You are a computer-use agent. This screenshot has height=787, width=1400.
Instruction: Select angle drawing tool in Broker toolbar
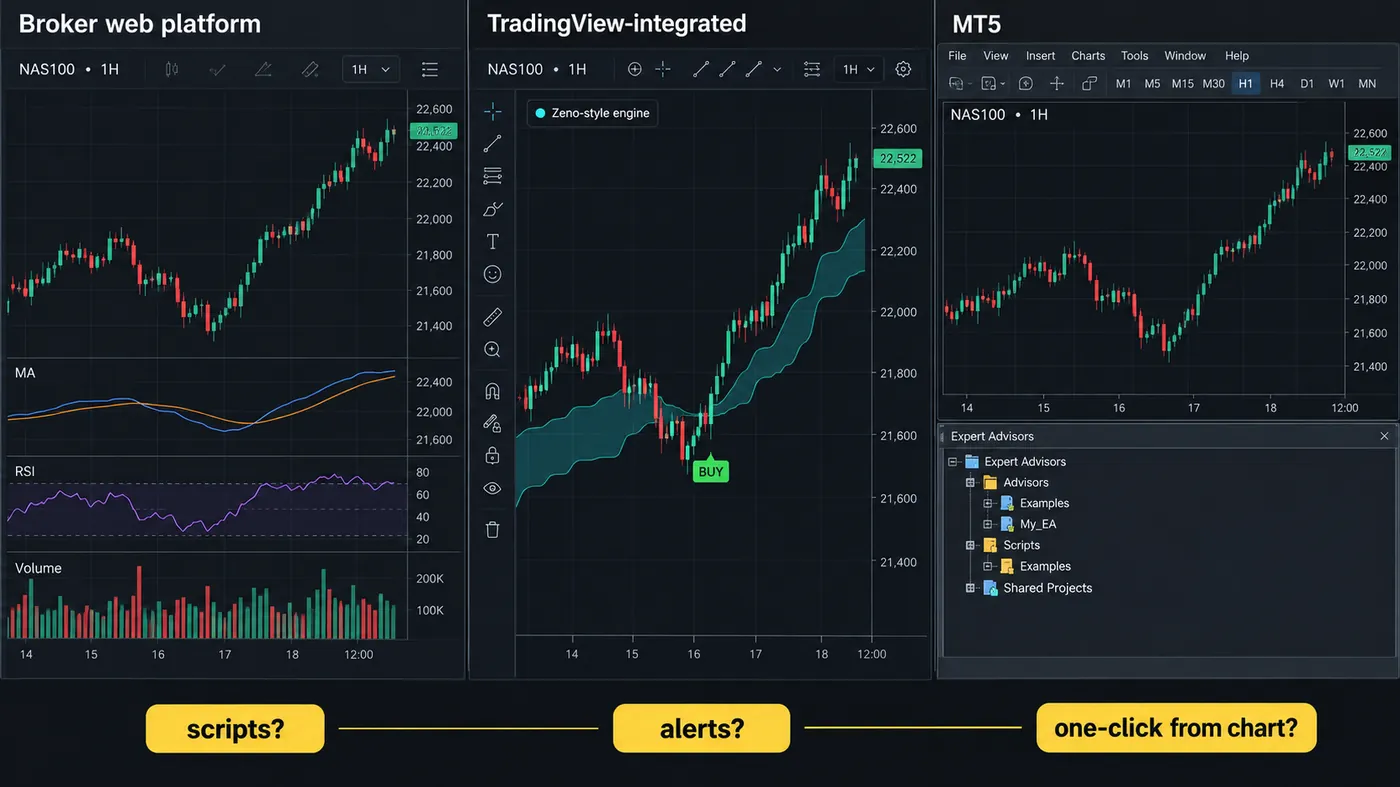click(x=263, y=69)
